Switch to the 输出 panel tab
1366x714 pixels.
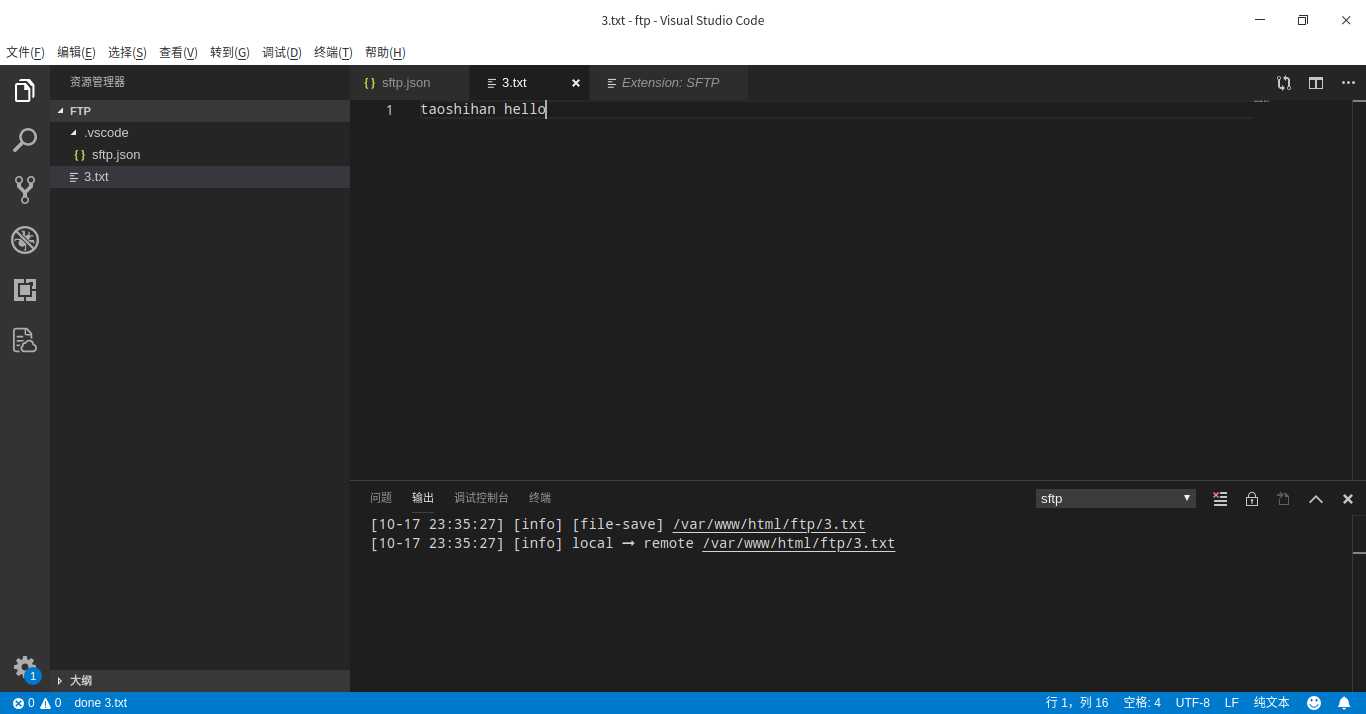pyautogui.click(x=423, y=498)
